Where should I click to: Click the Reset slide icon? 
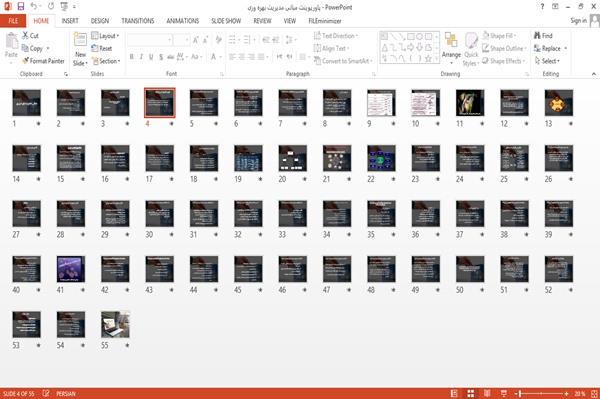pyautogui.click(x=102, y=48)
